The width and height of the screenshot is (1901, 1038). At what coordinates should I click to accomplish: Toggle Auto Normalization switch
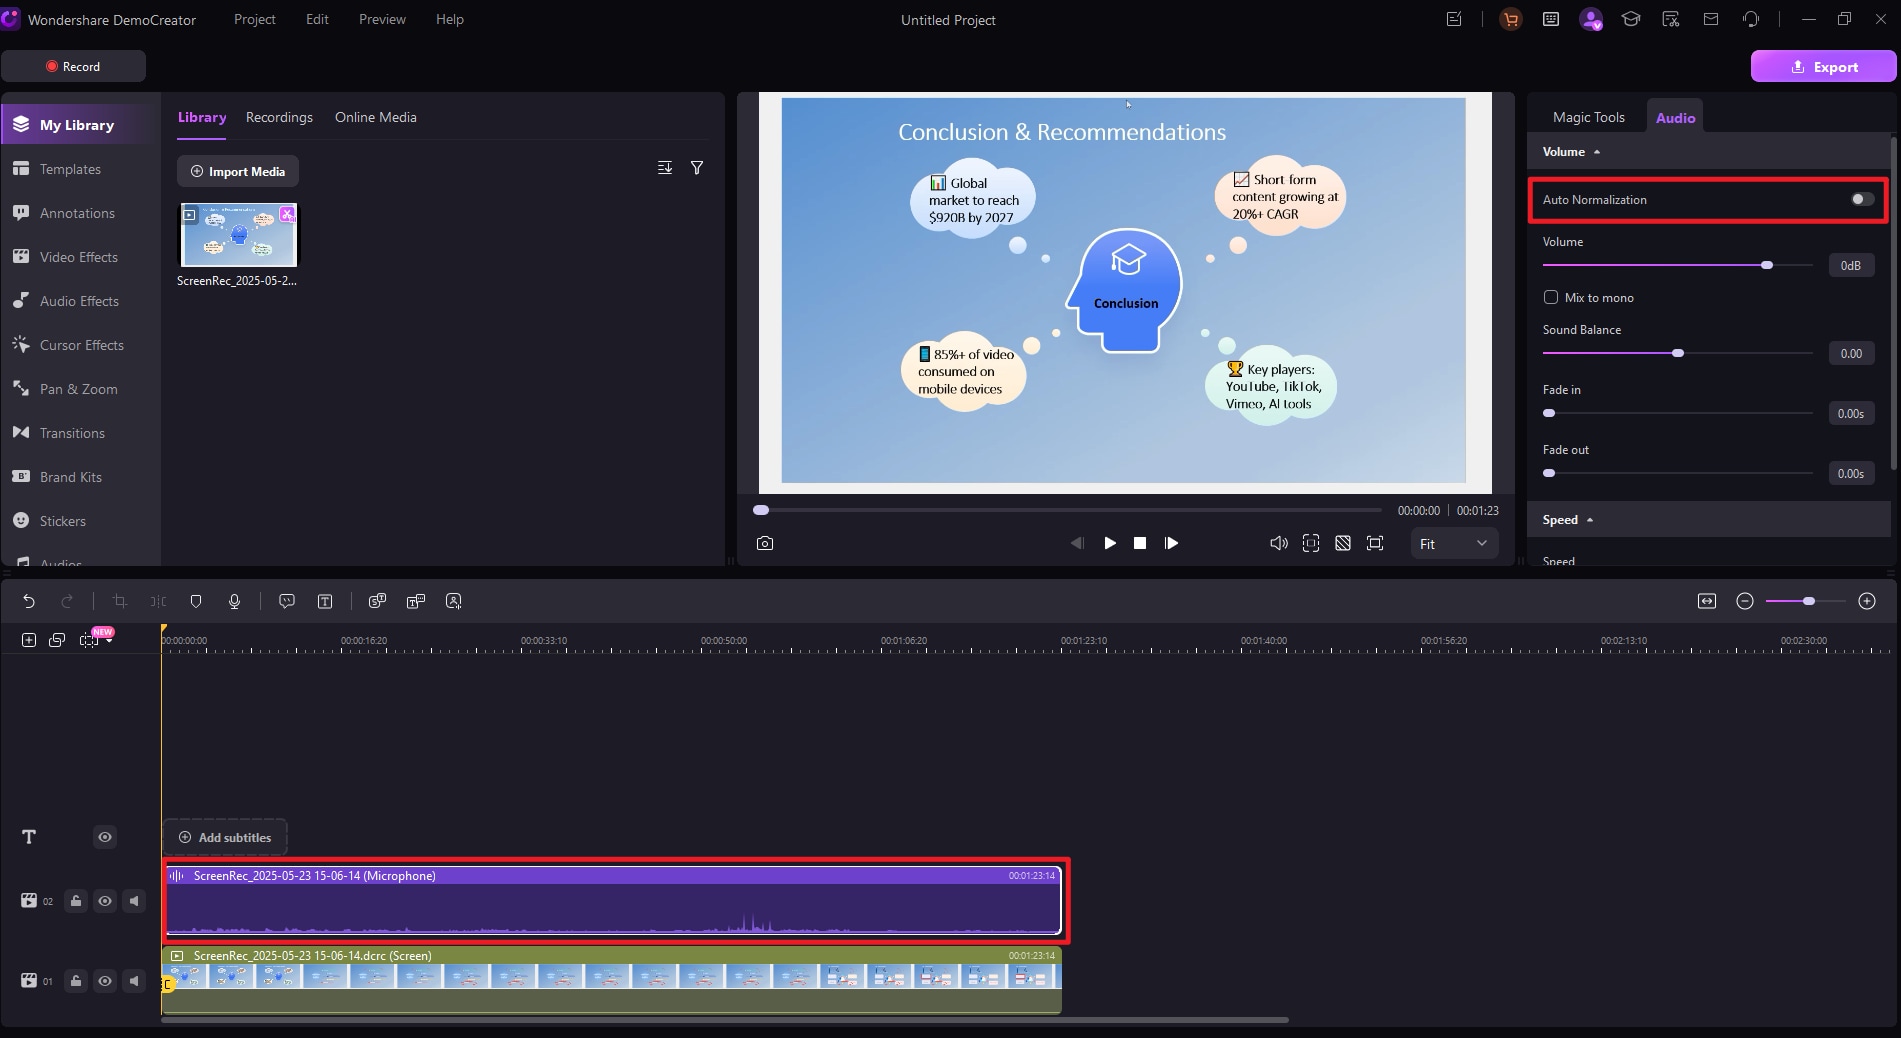[1861, 199]
